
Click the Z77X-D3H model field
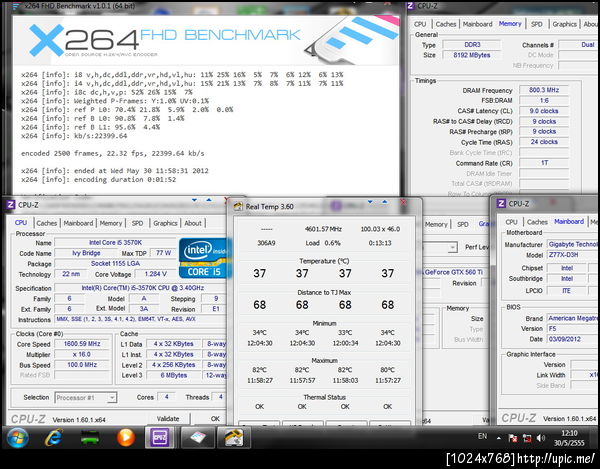click(x=573, y=255)
